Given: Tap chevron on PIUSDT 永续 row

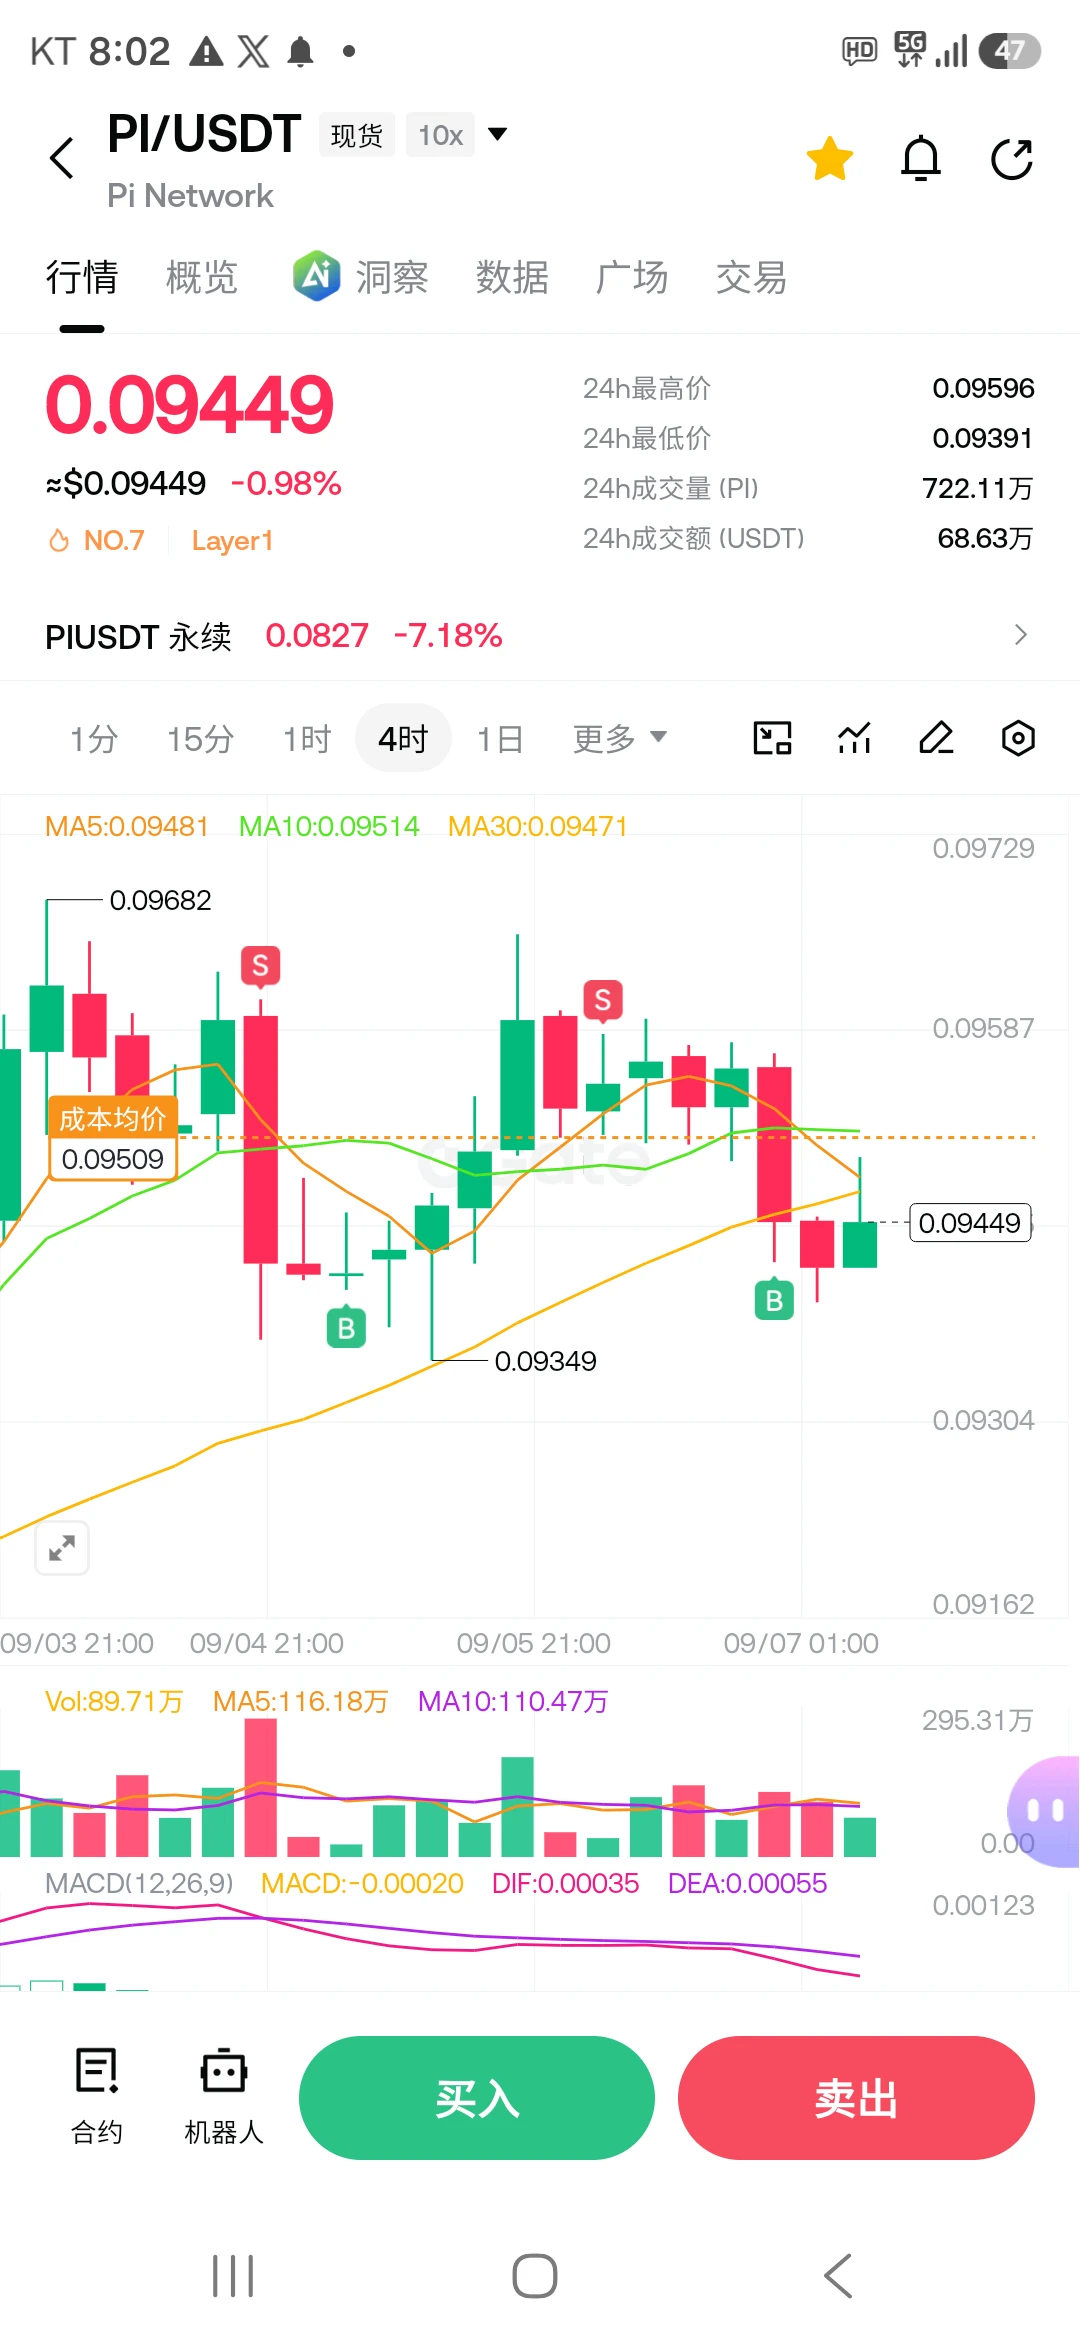Looking at the screenshot, I should coord(1020,635).
